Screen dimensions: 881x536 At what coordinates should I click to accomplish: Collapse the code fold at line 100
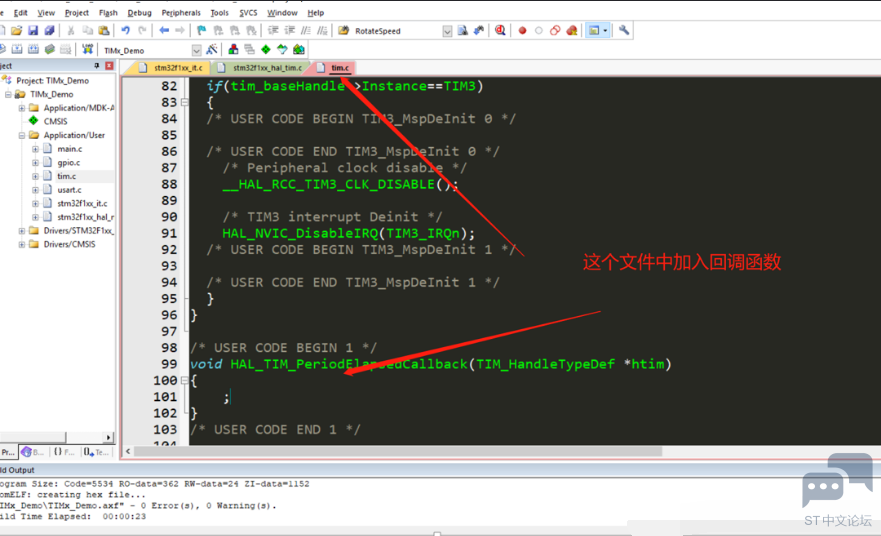(x=184, y=380)
